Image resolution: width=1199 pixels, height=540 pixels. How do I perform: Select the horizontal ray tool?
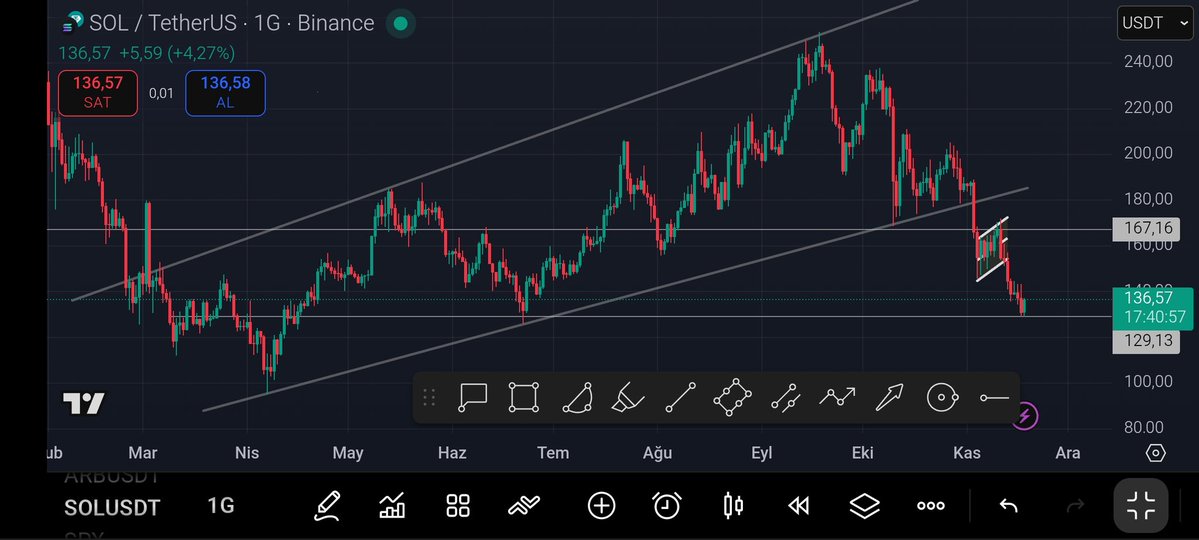pyautogui.click(x=994, y=398)
